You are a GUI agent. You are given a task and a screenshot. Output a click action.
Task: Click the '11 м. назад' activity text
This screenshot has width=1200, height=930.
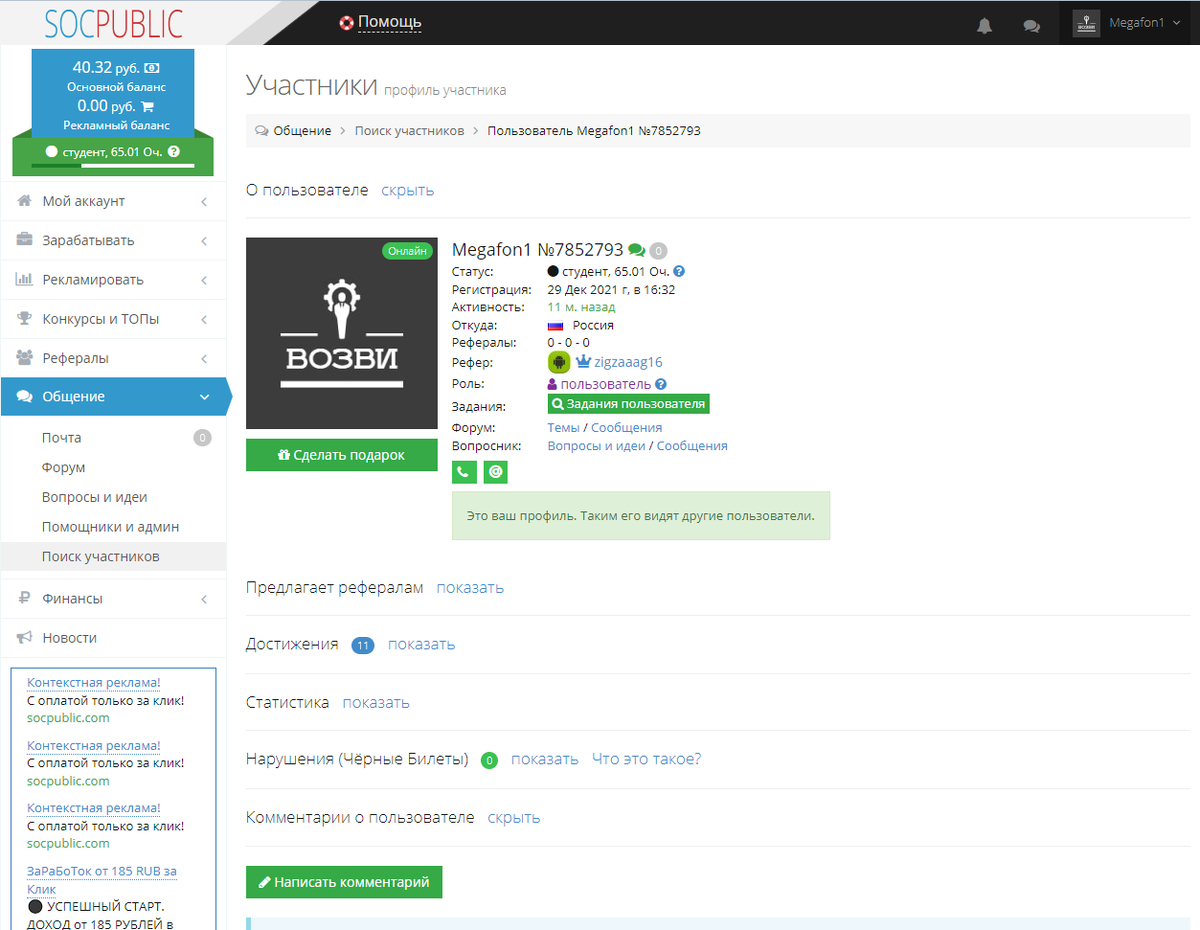point(581,307)
